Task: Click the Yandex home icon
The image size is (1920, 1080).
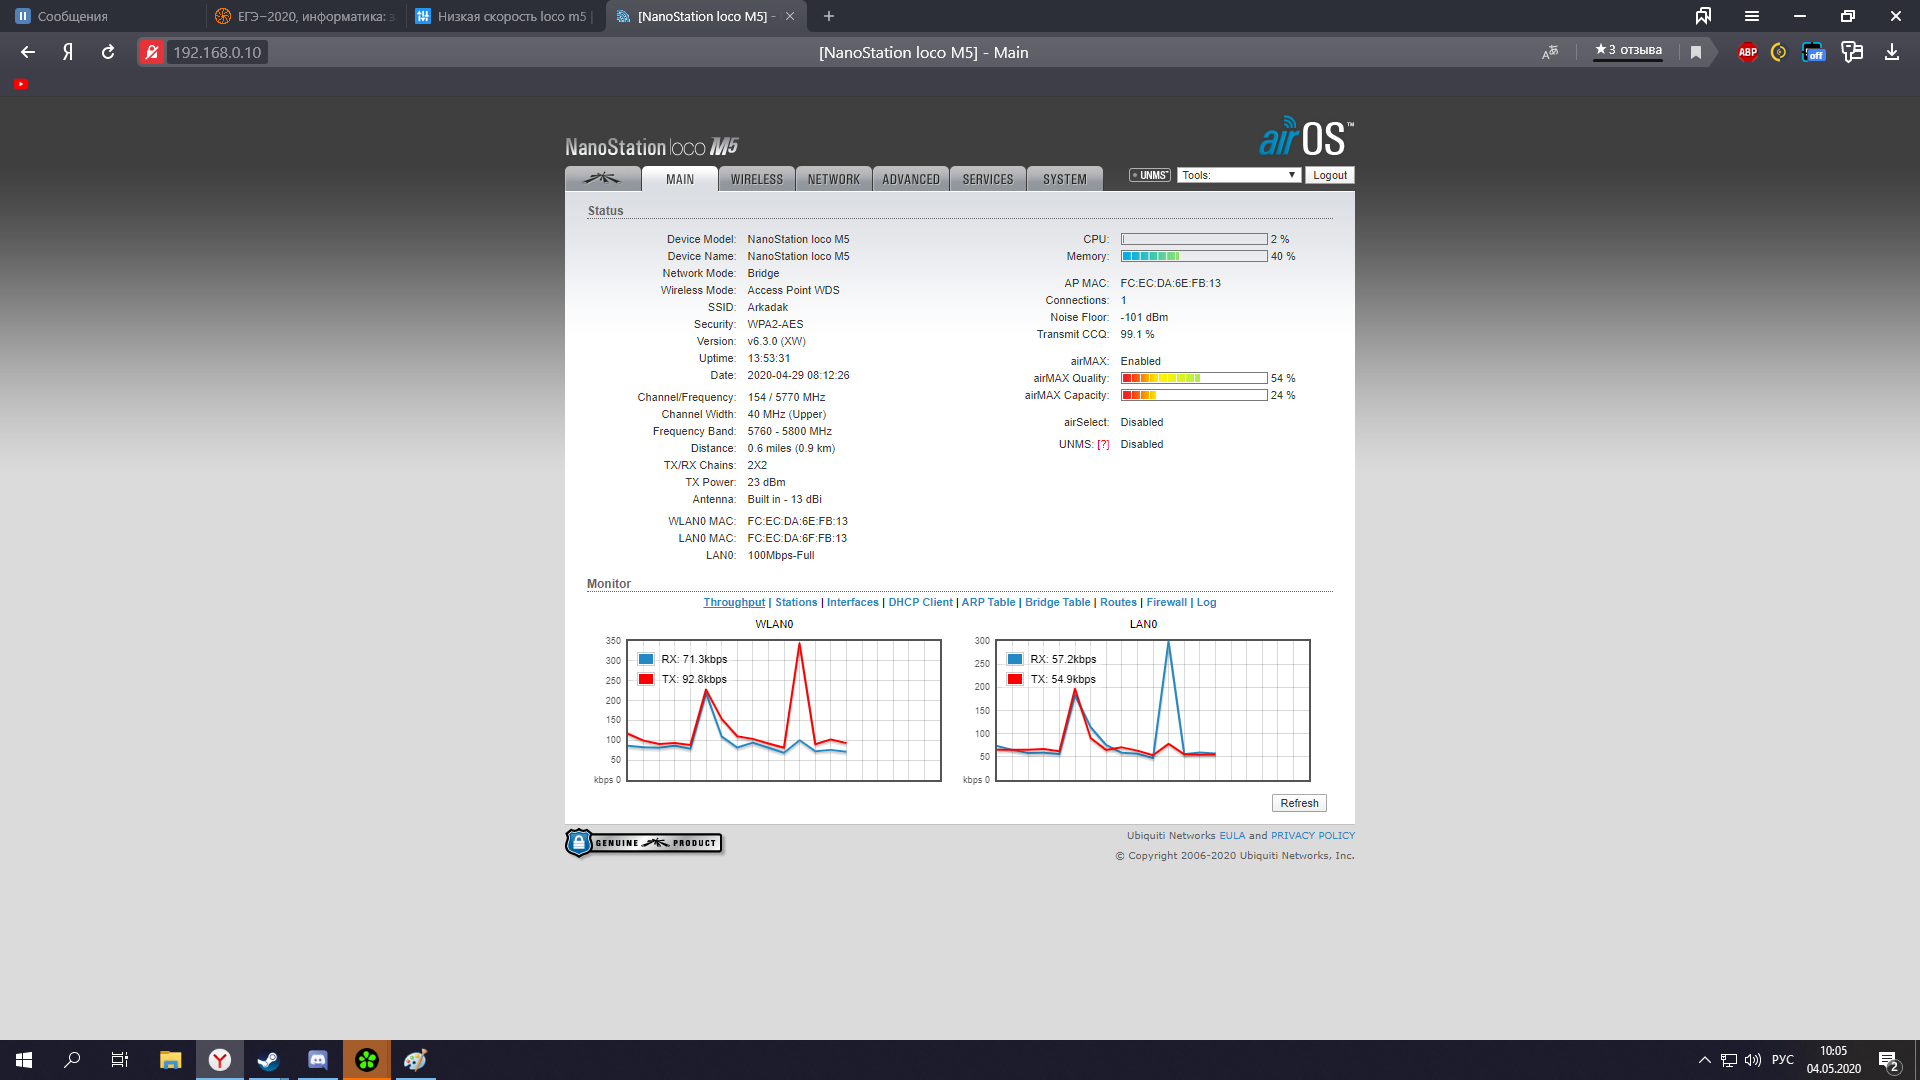Action: click(68, 52)
